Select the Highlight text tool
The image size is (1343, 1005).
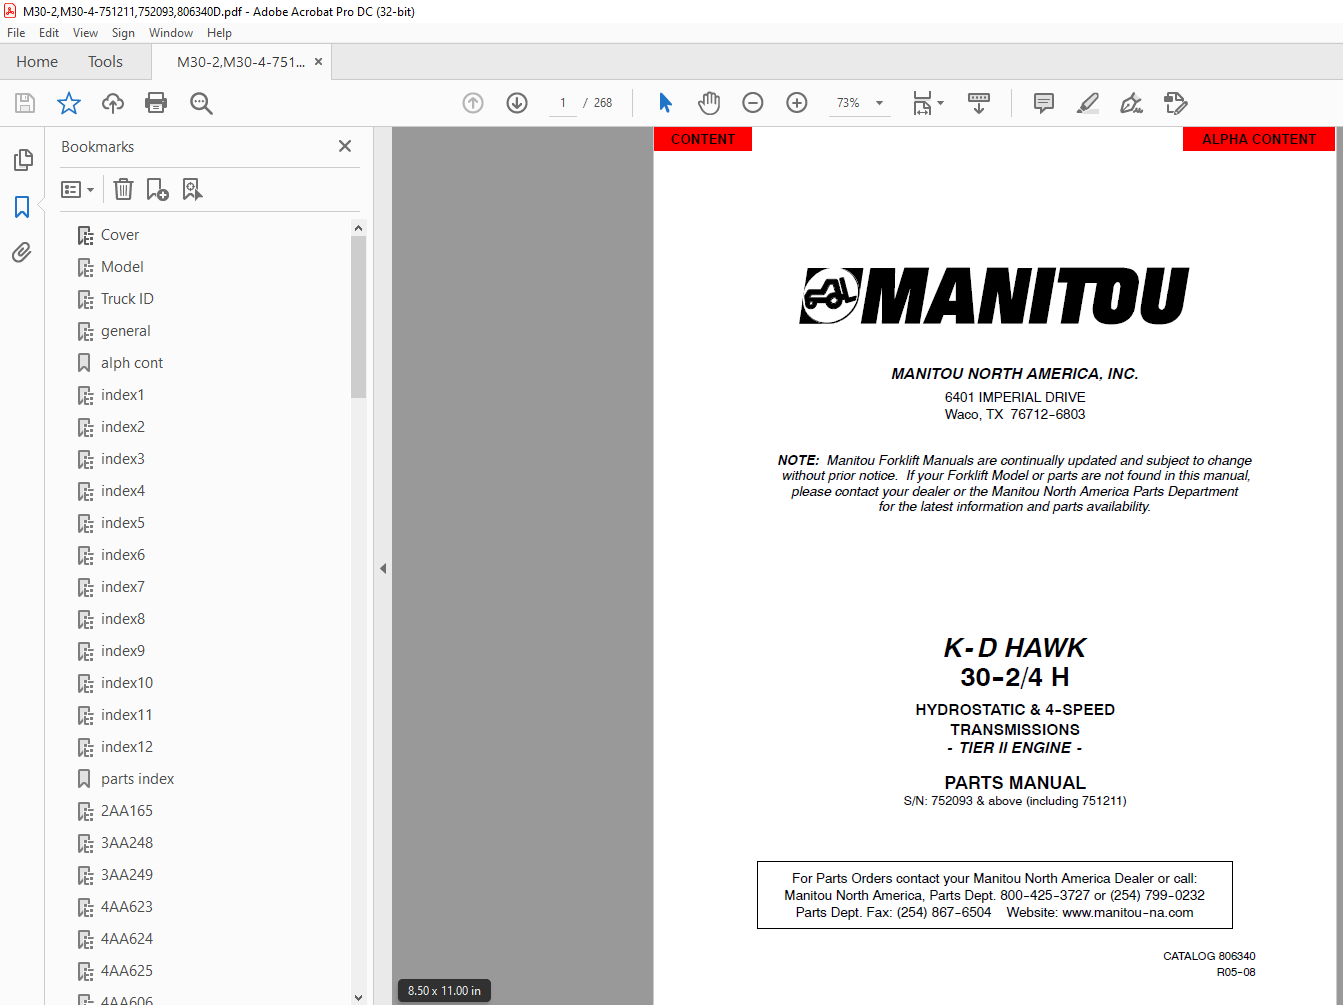point(1088,103)
